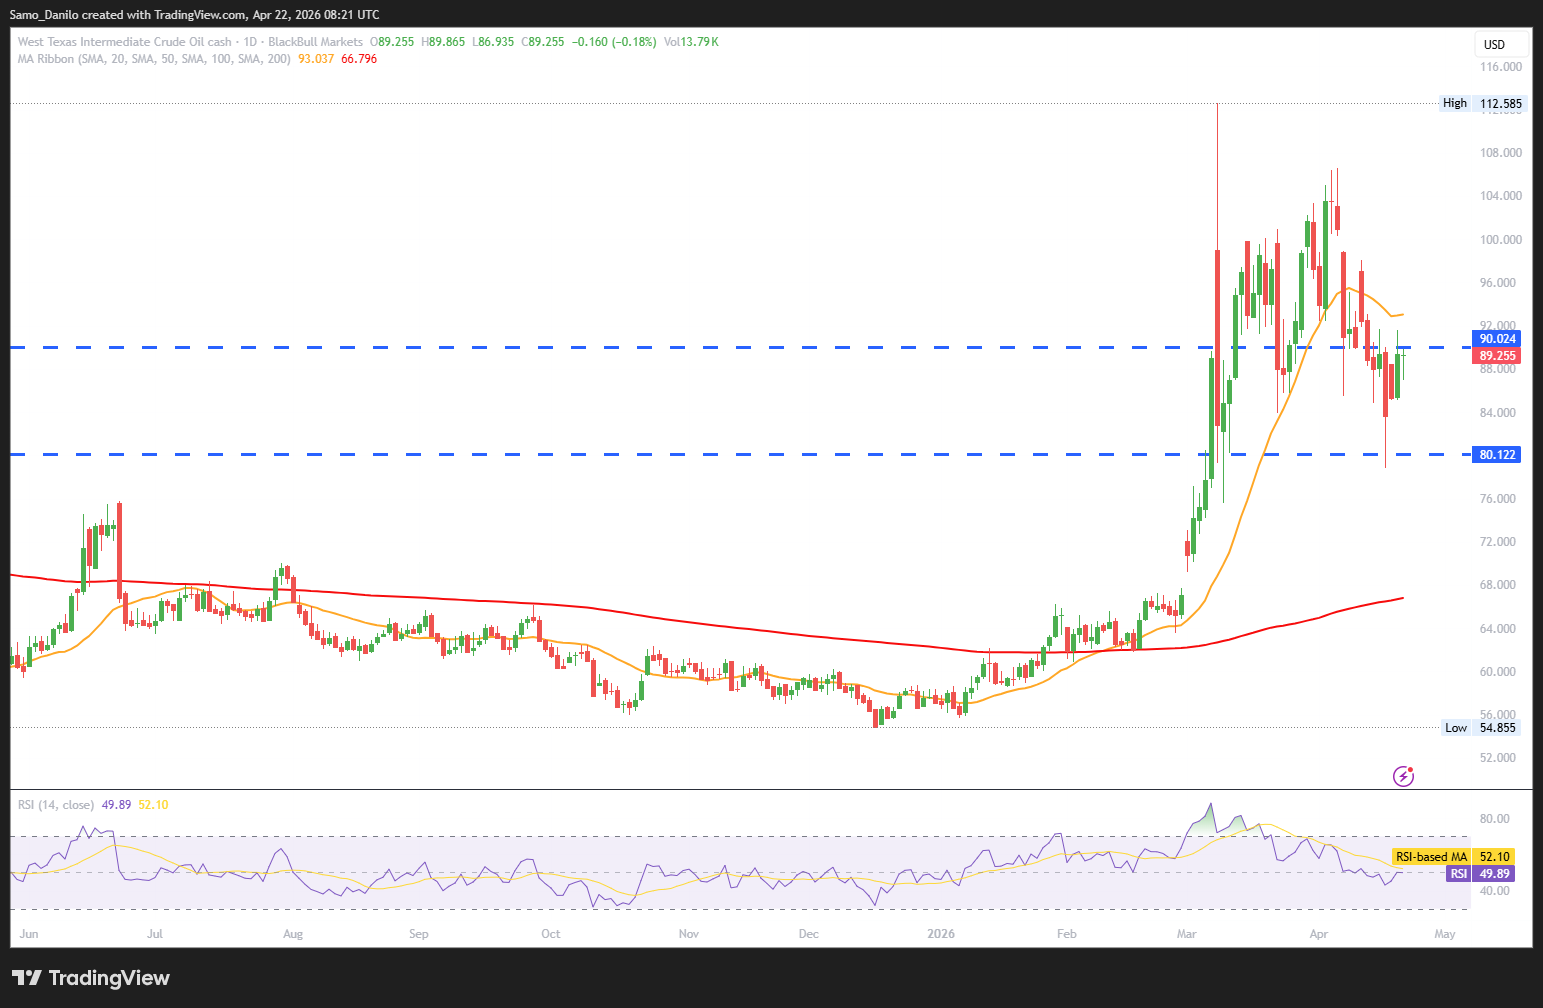The image size is (1543, 1008).
Task: Click the red 66.796 SMA value
Action: tap(359, 59)
